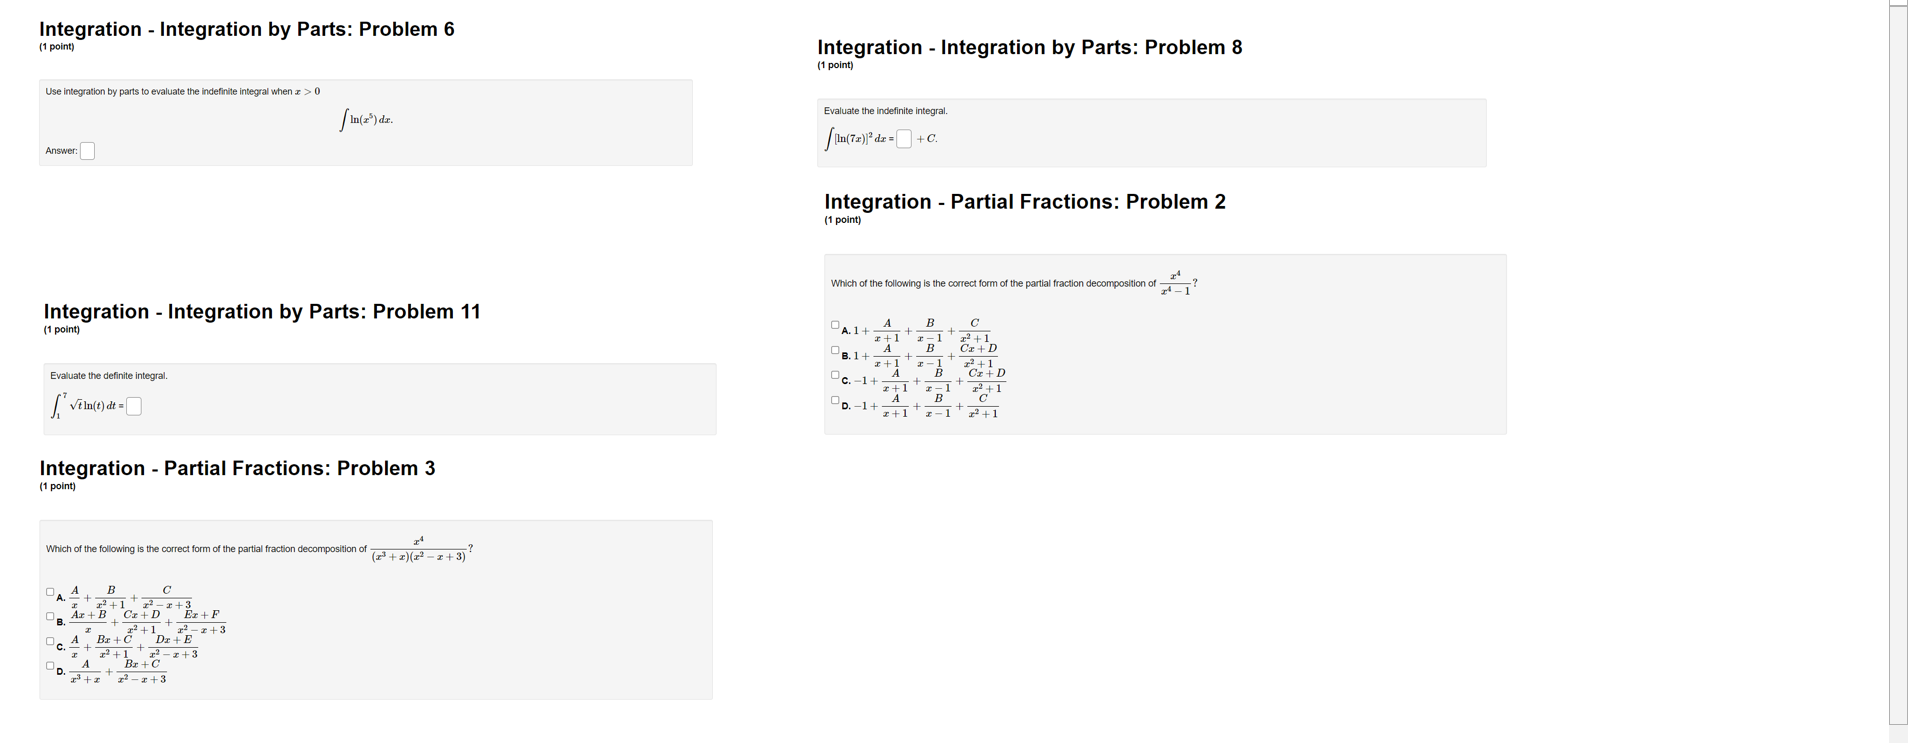Click the Integration by Parts: Problem 11 heading
This screenshot has height=743, width=1909.
(260, 311)
